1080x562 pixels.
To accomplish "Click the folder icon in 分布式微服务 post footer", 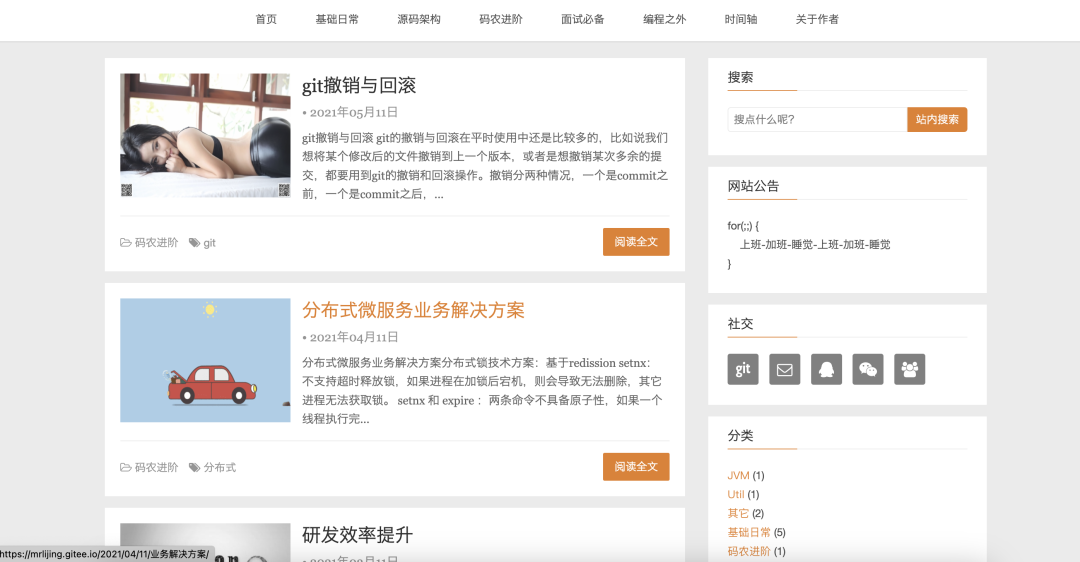I will click(125, 467).
